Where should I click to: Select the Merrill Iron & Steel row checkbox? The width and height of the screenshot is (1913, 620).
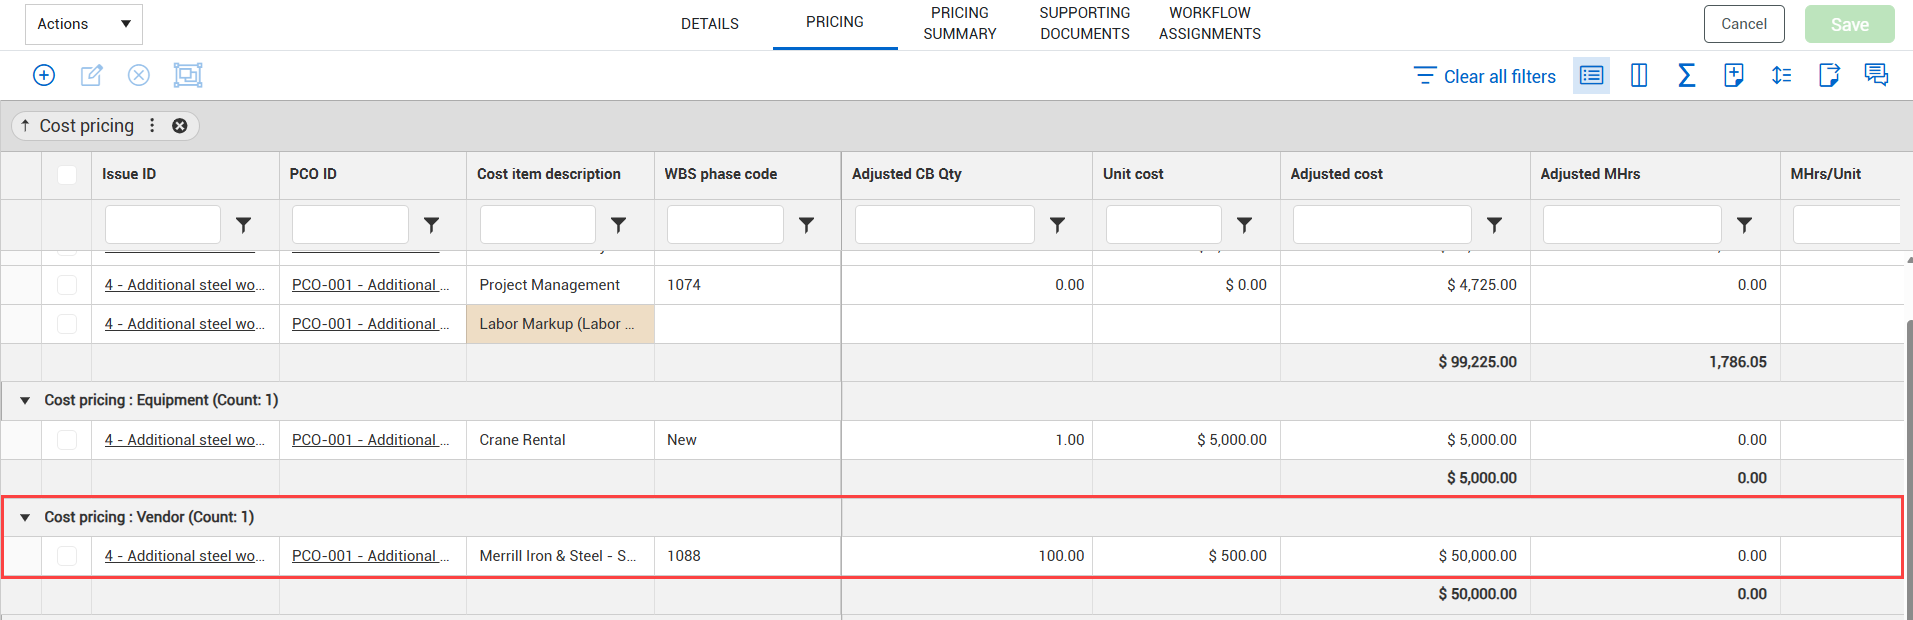pyautogui.click(x=67, y=556)
